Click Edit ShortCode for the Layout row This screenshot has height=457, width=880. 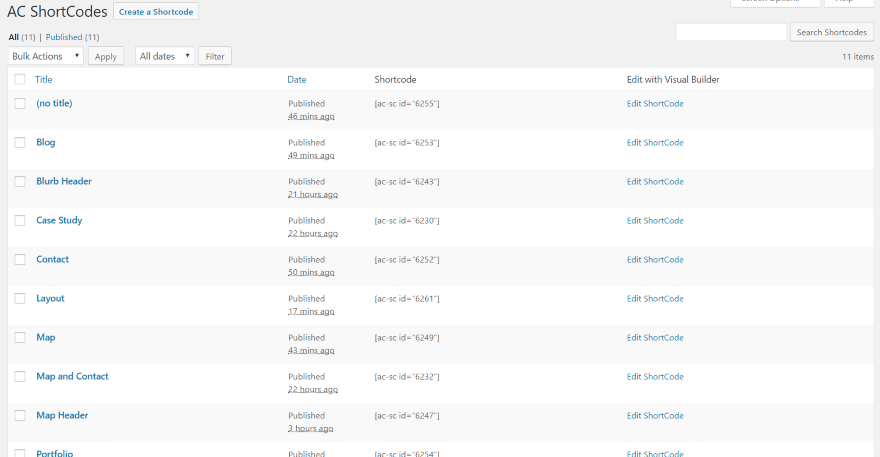coord(655,299)
